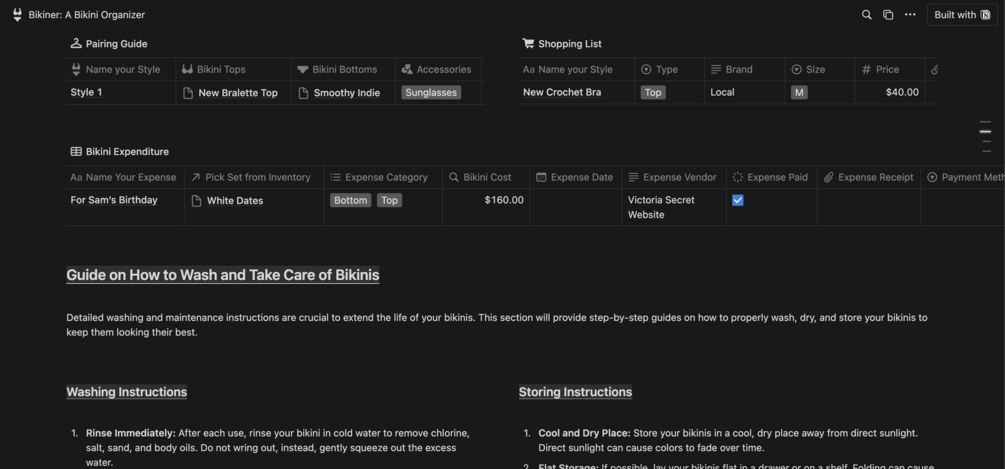Click the Style 1 cell
The height and width of the screenshot is (469, 1005).
coord(120,93)
